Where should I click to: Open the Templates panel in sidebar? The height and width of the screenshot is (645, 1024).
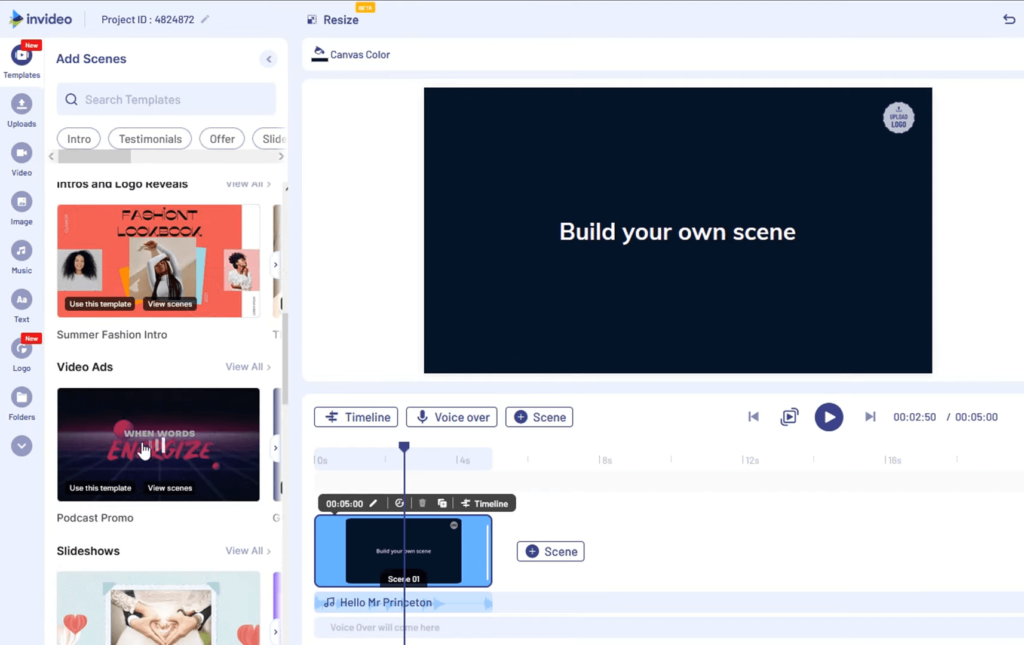point(22,61)
